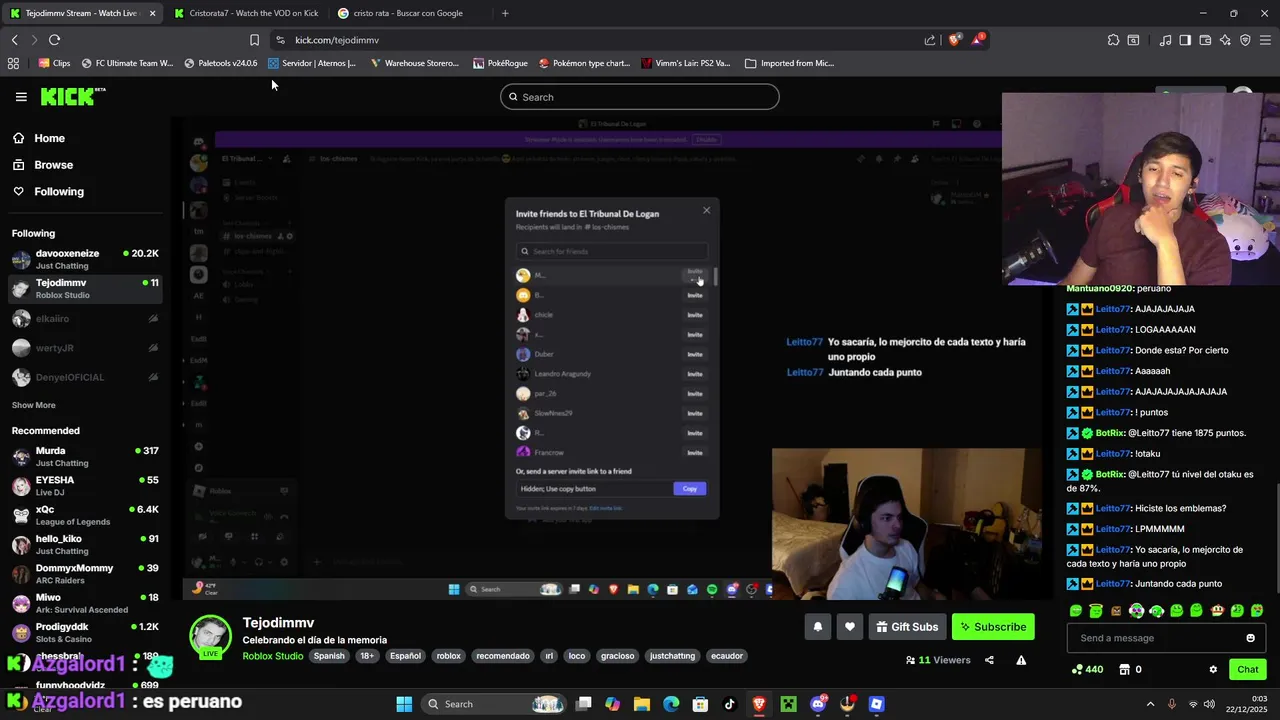Click Tejodimmv's profile avatar
This screenshot has width=1280, height=720.
coord(210,636)
